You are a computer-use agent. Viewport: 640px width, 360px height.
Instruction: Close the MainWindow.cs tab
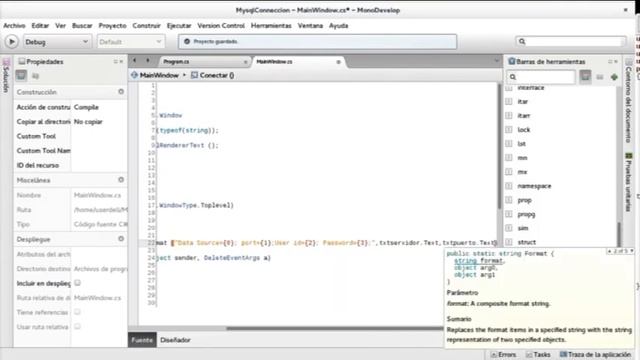(x=338, y=62)
